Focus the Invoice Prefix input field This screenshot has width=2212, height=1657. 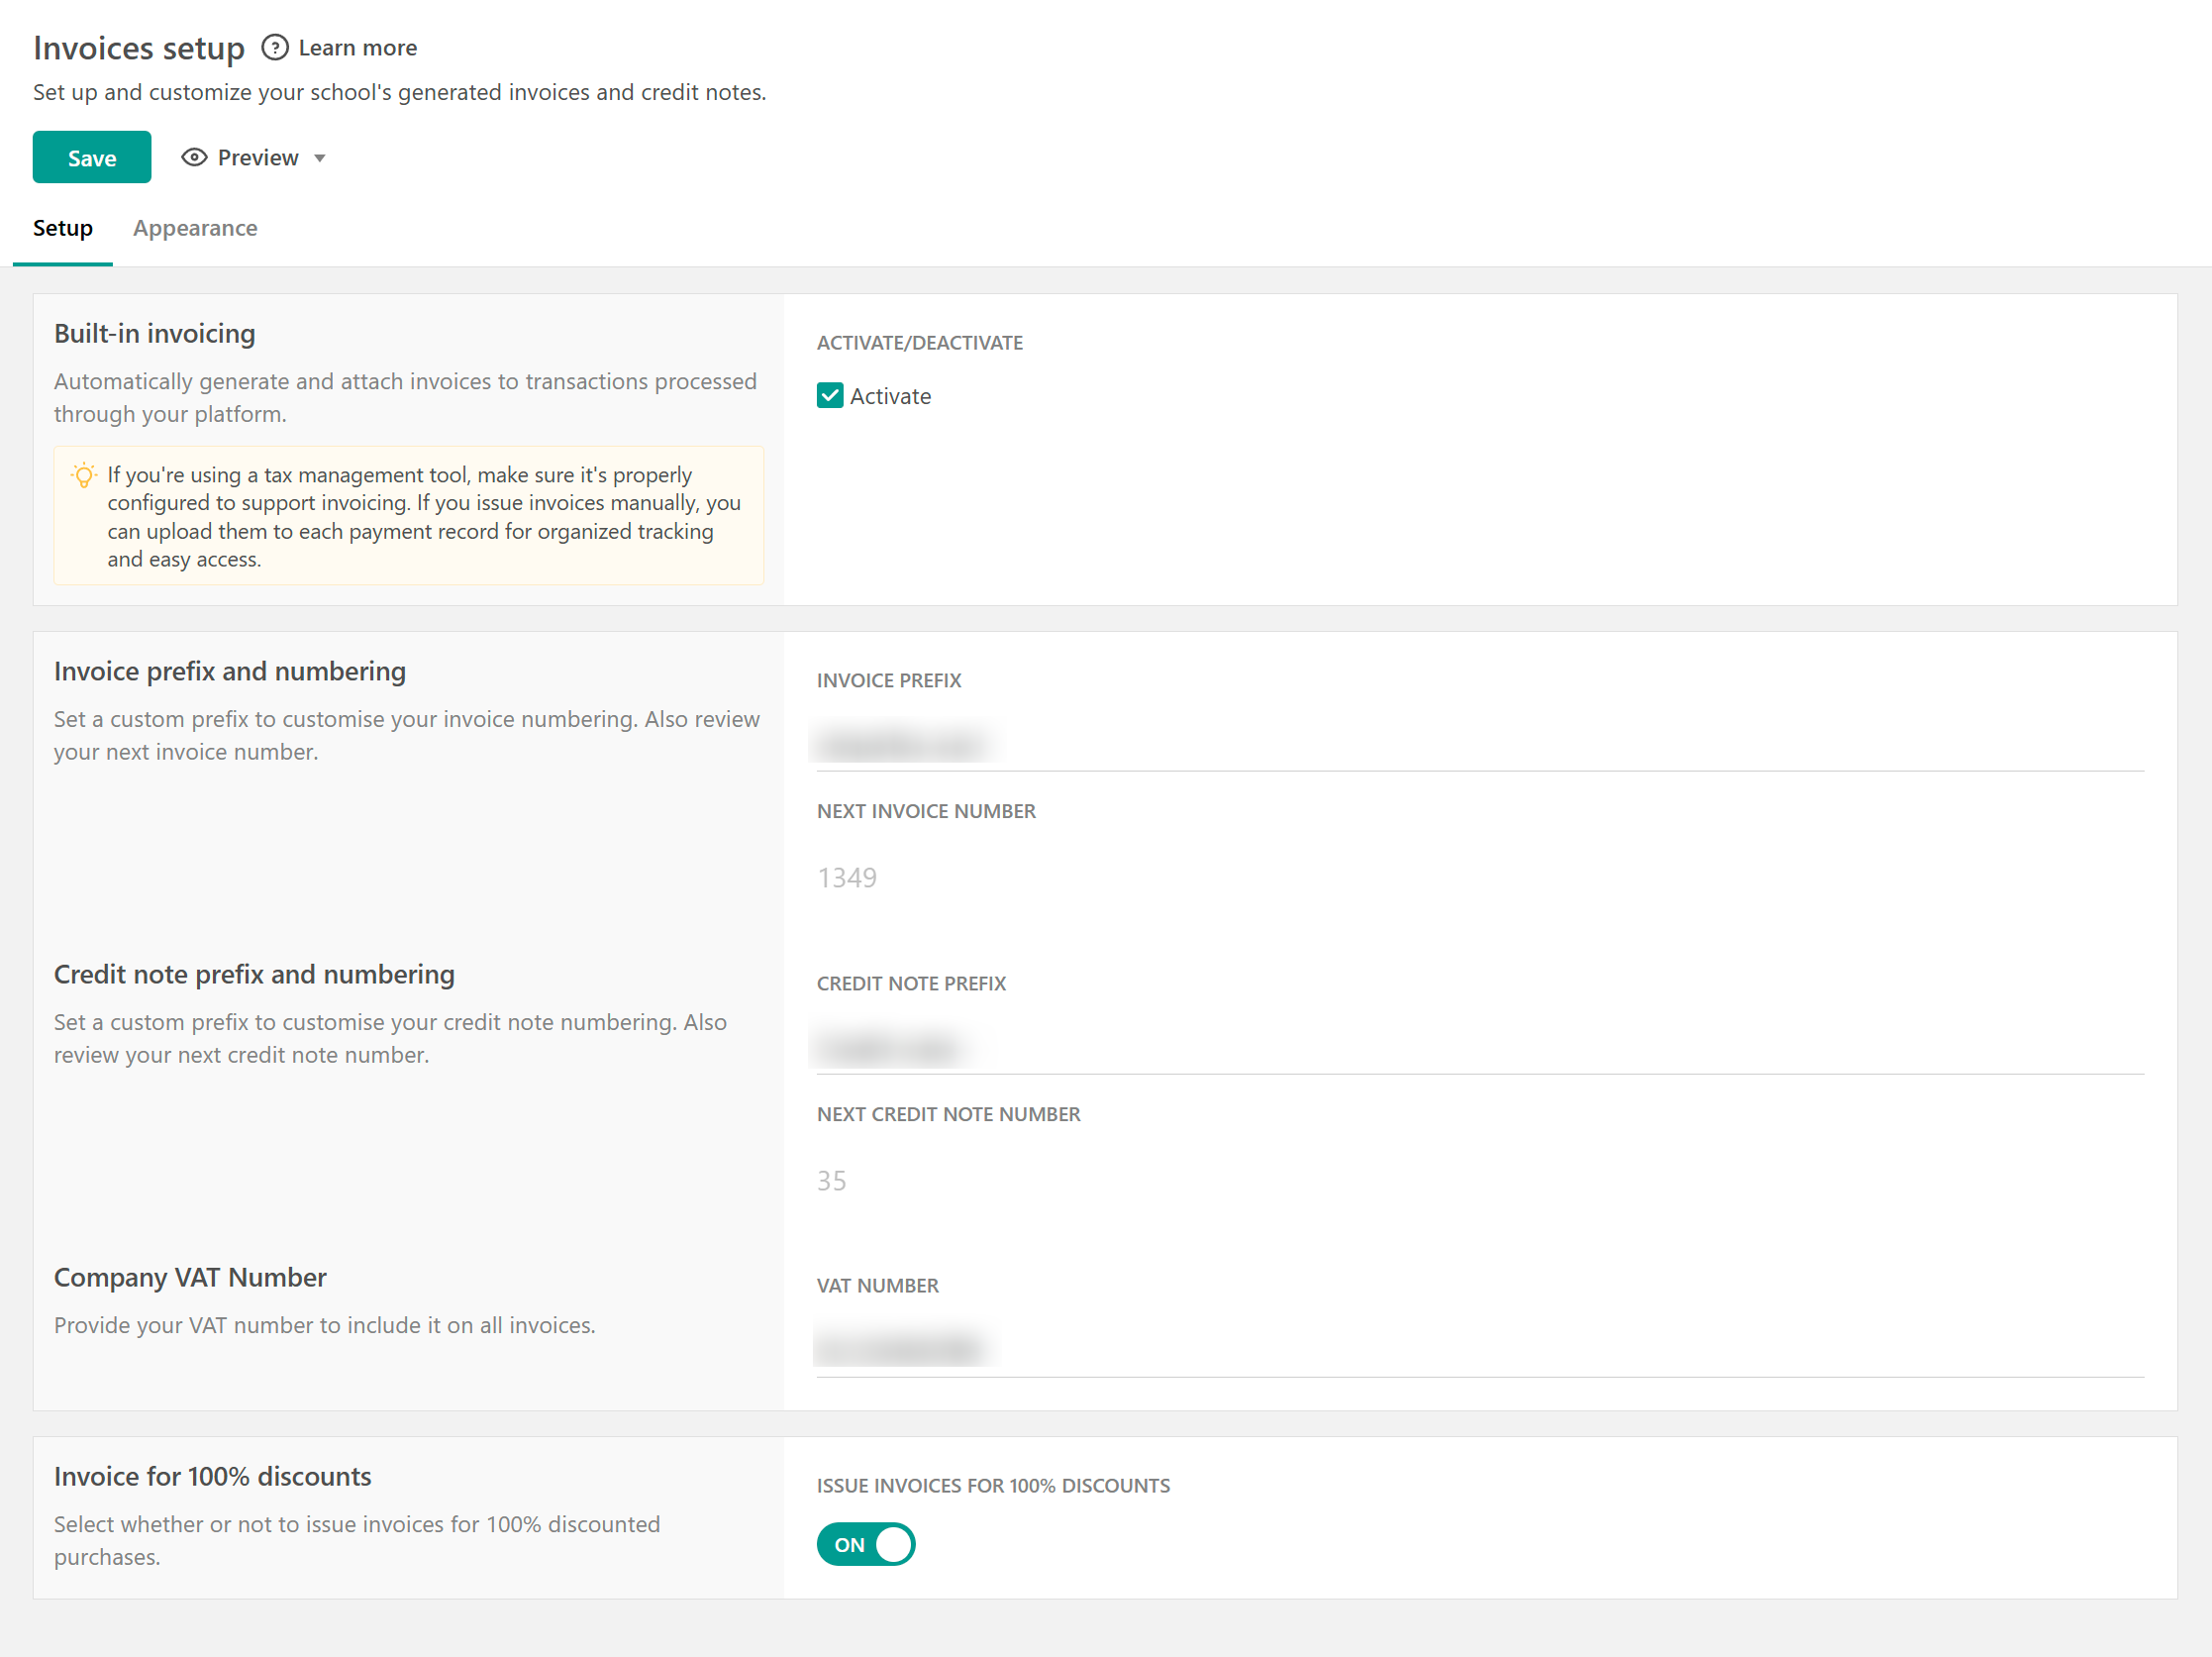1478,745
